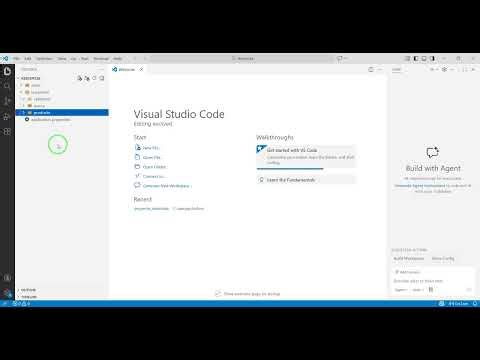
Task: Click the configure tools icon in chat input
Action: [431, 289]
